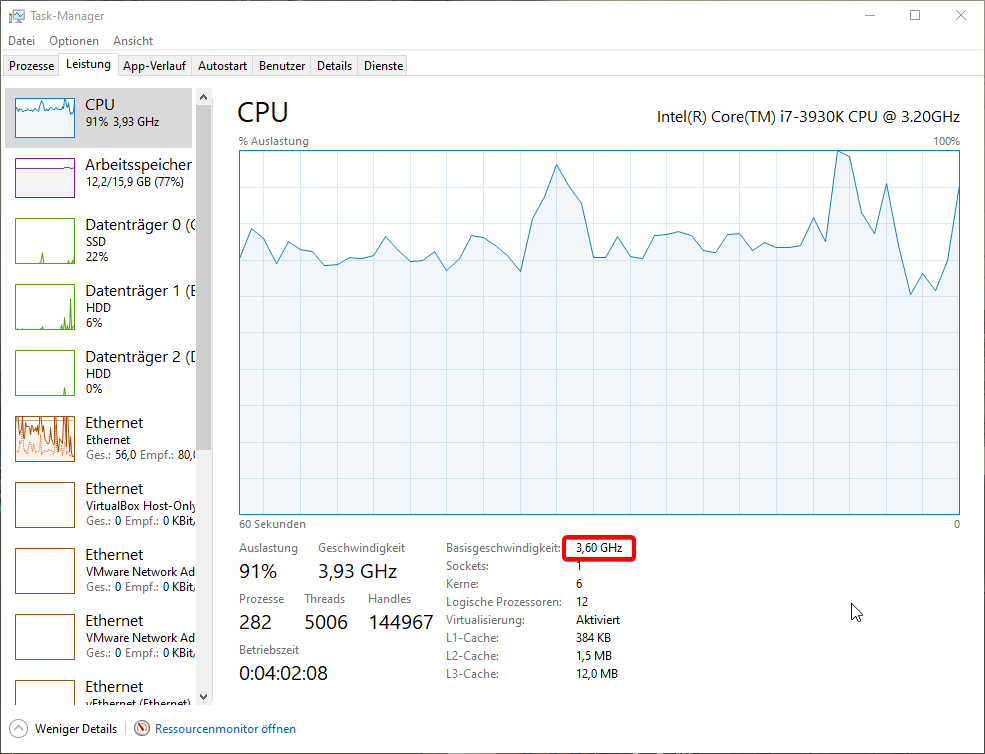The image size is (985, 754).
Task: Open the App-Verlauf tab
Action: [x=154, y=66]
